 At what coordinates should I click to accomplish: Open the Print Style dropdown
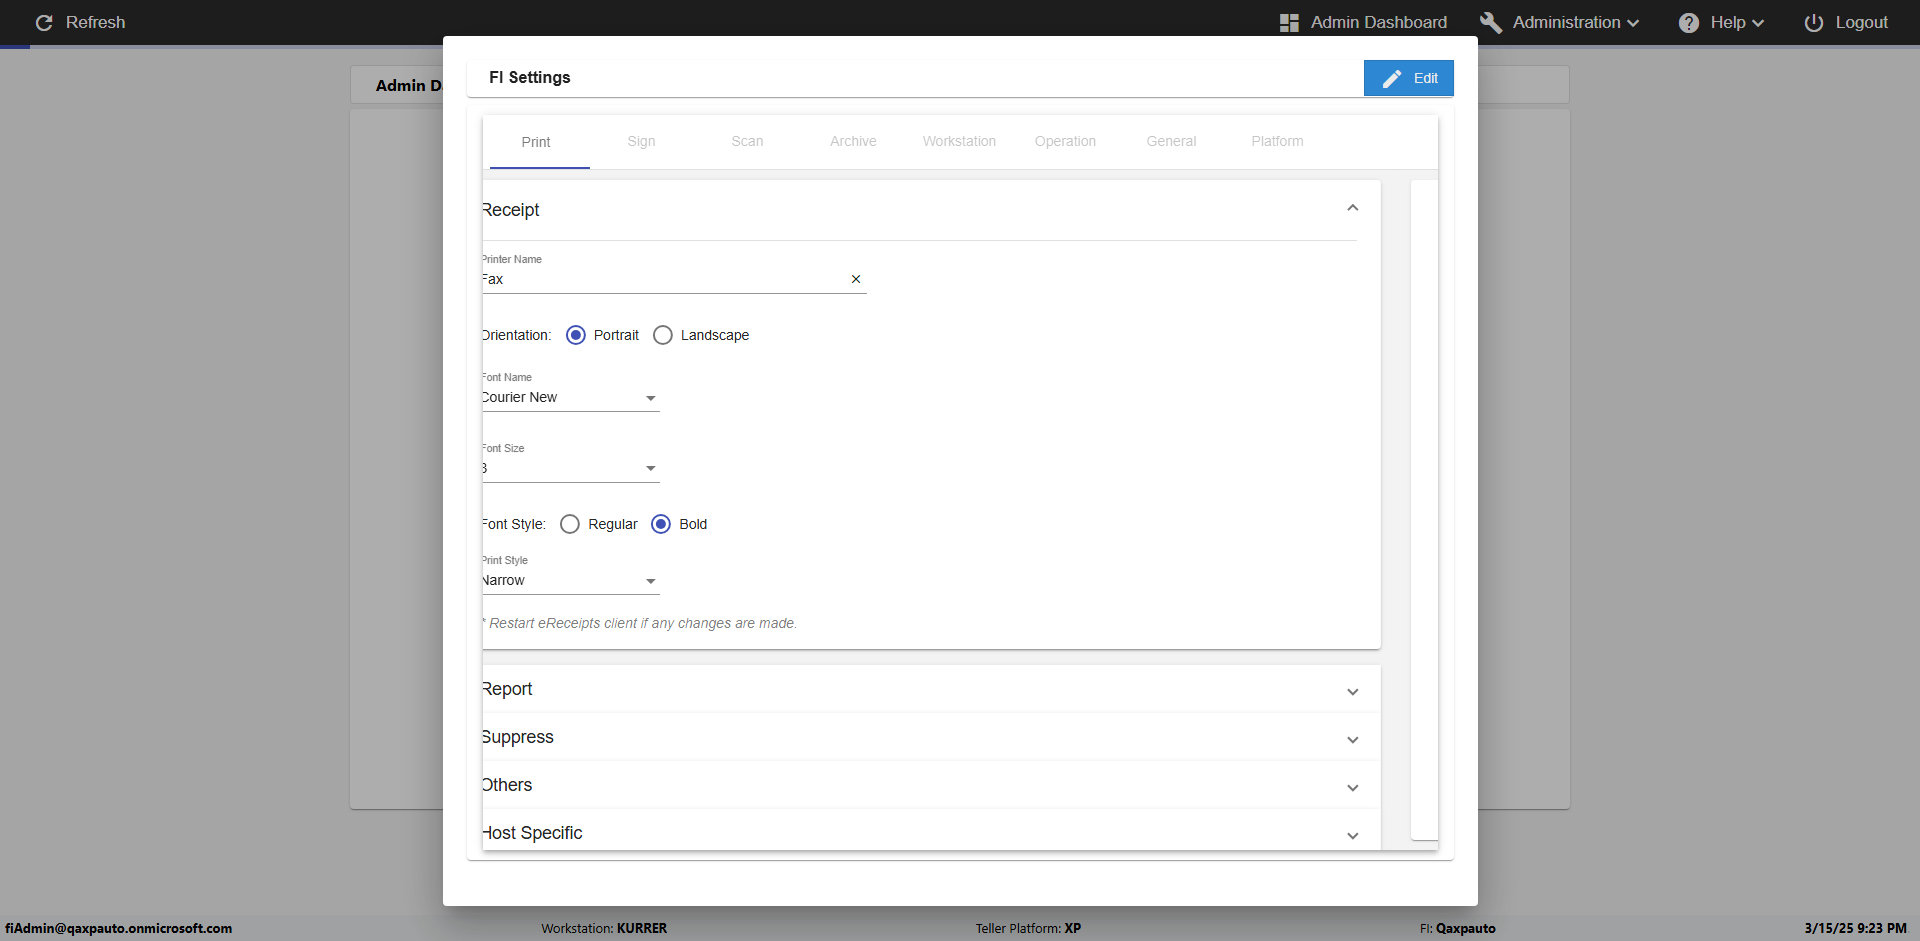(651, 581)
